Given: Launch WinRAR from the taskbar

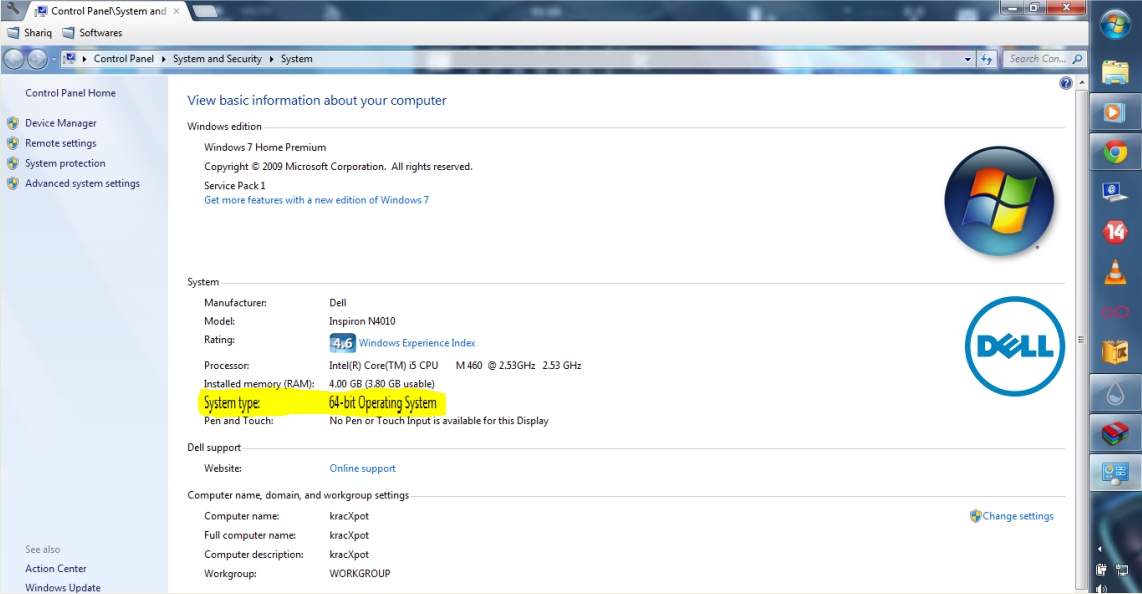Looking at the screenshot, I should coord(1115,434).
